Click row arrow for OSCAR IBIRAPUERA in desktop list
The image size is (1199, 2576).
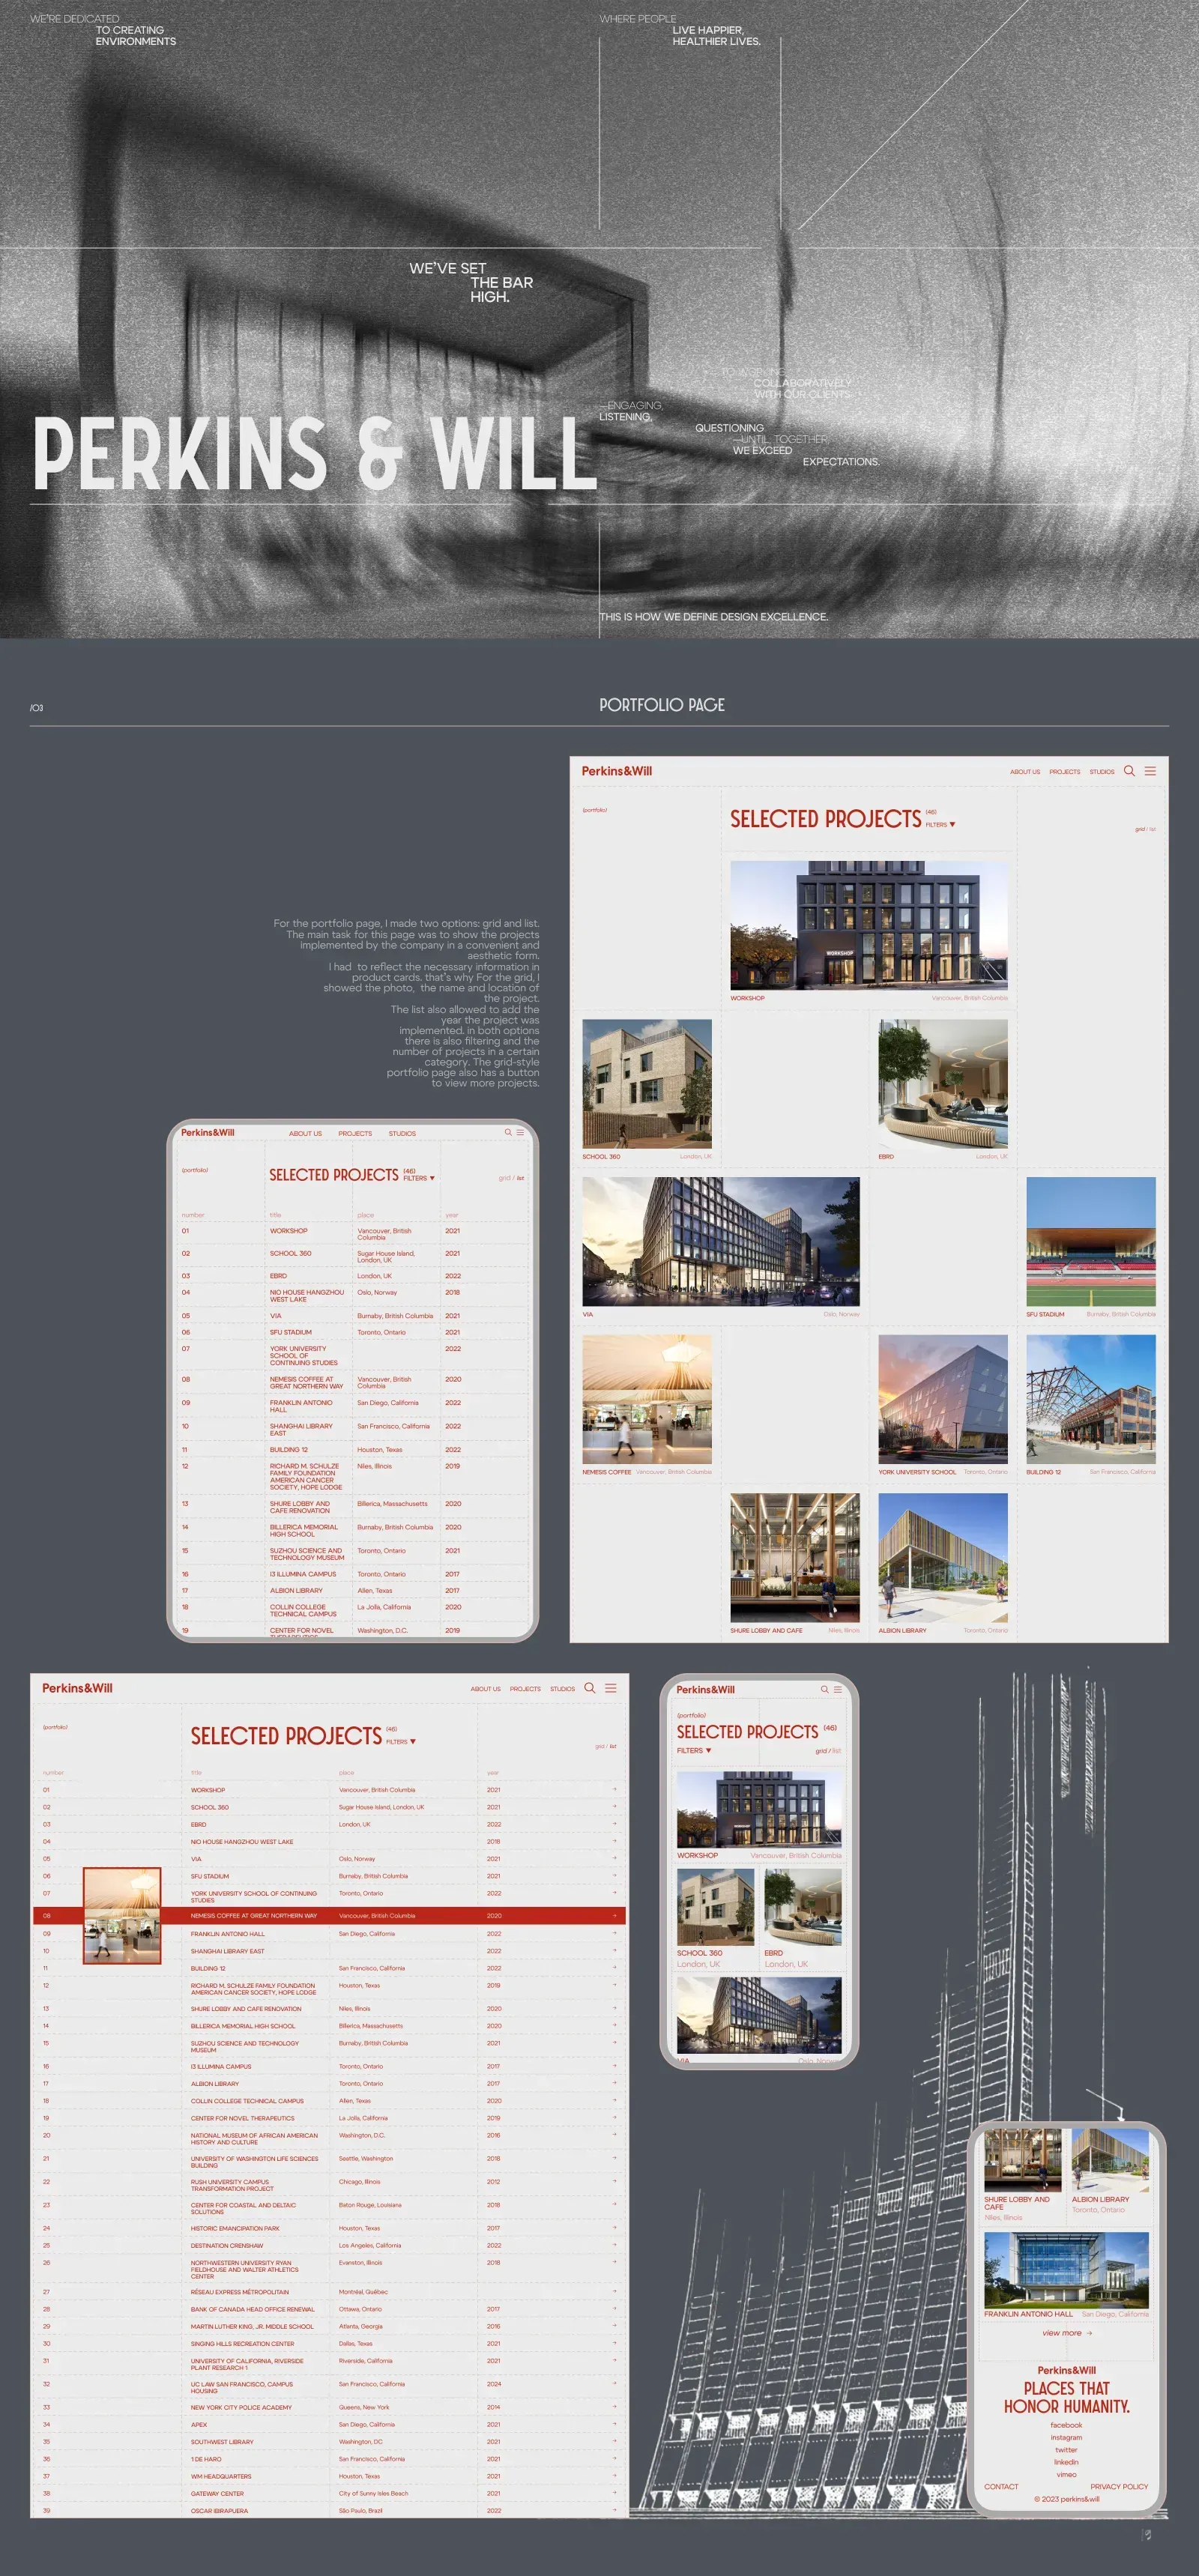(x=614, y=2511)
